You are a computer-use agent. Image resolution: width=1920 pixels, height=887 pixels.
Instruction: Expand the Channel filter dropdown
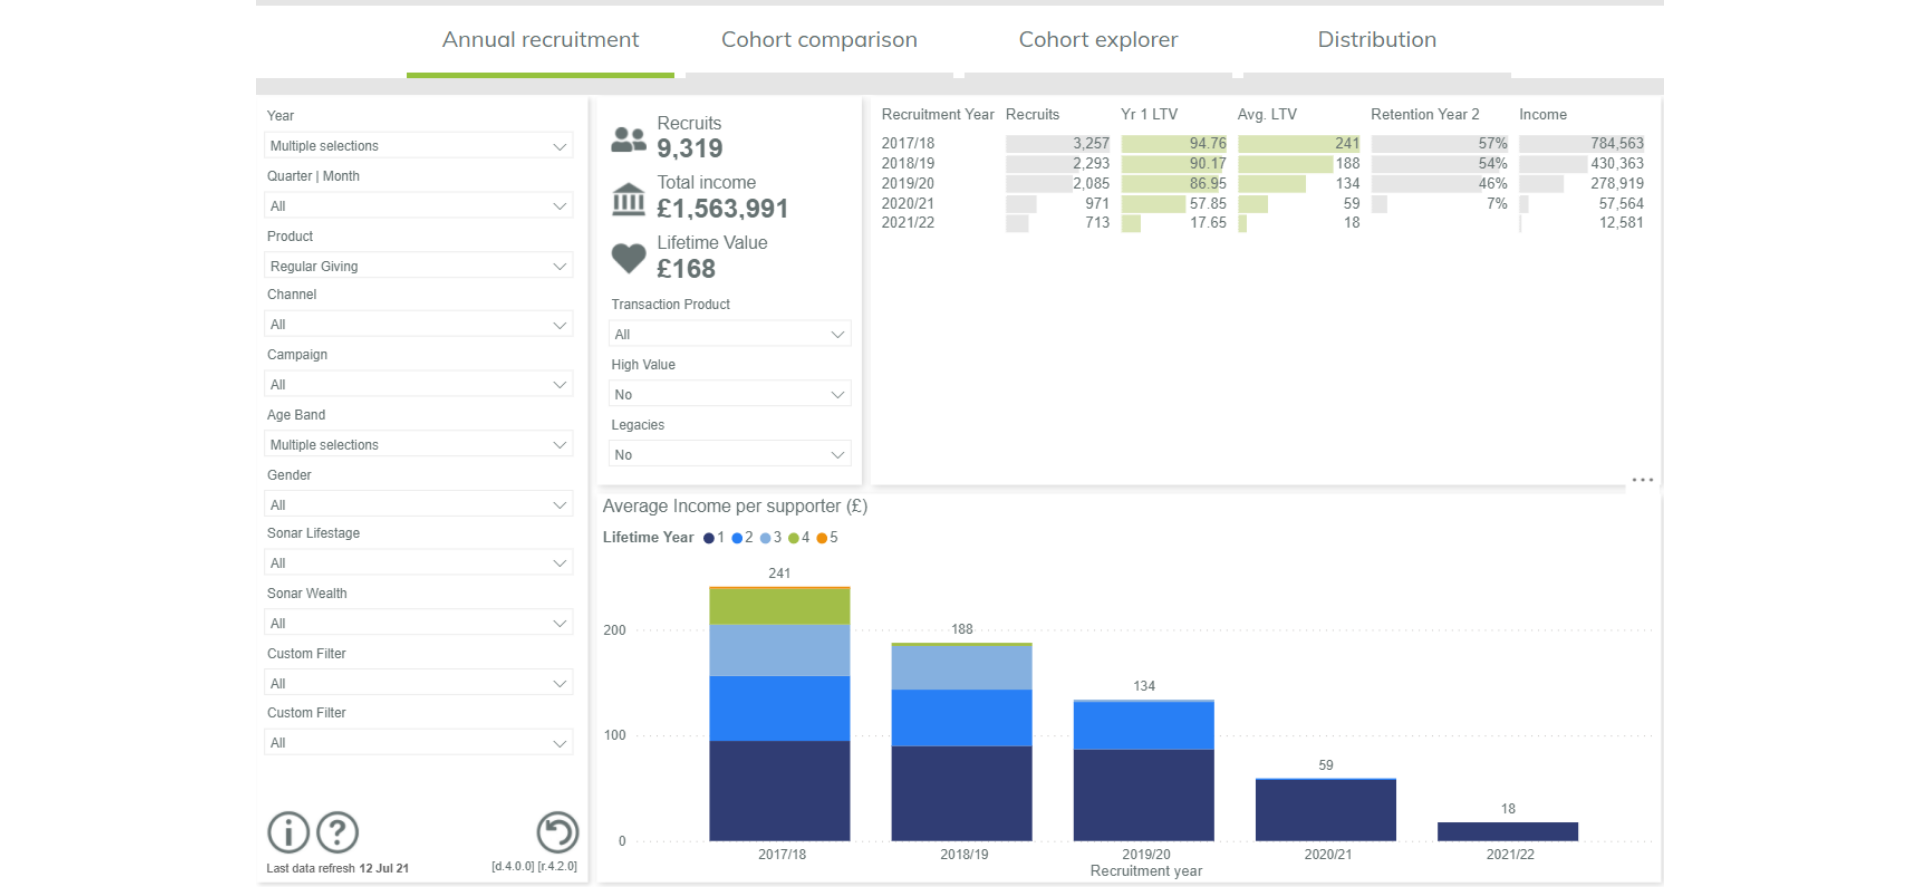click(x=419, y=324)
